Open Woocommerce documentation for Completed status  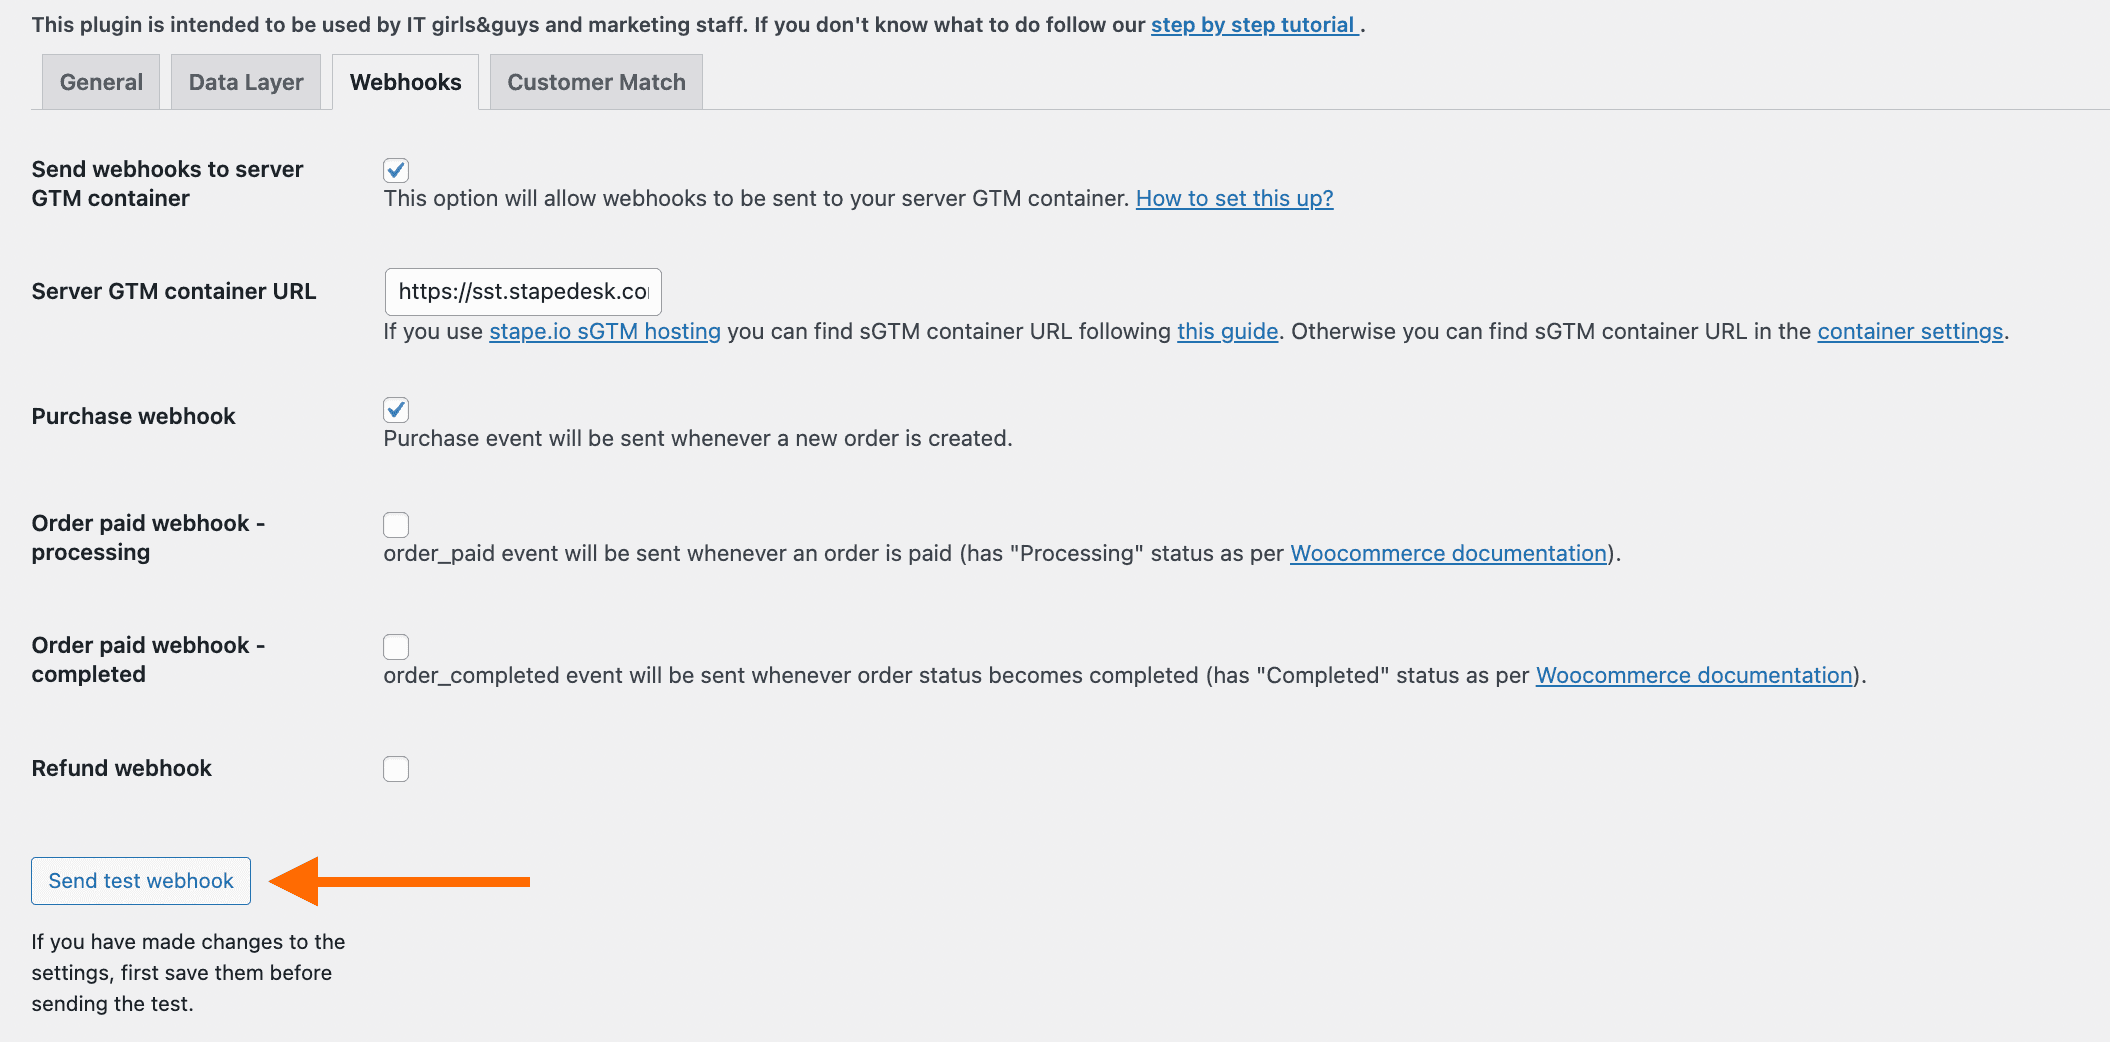(1693, 675)
